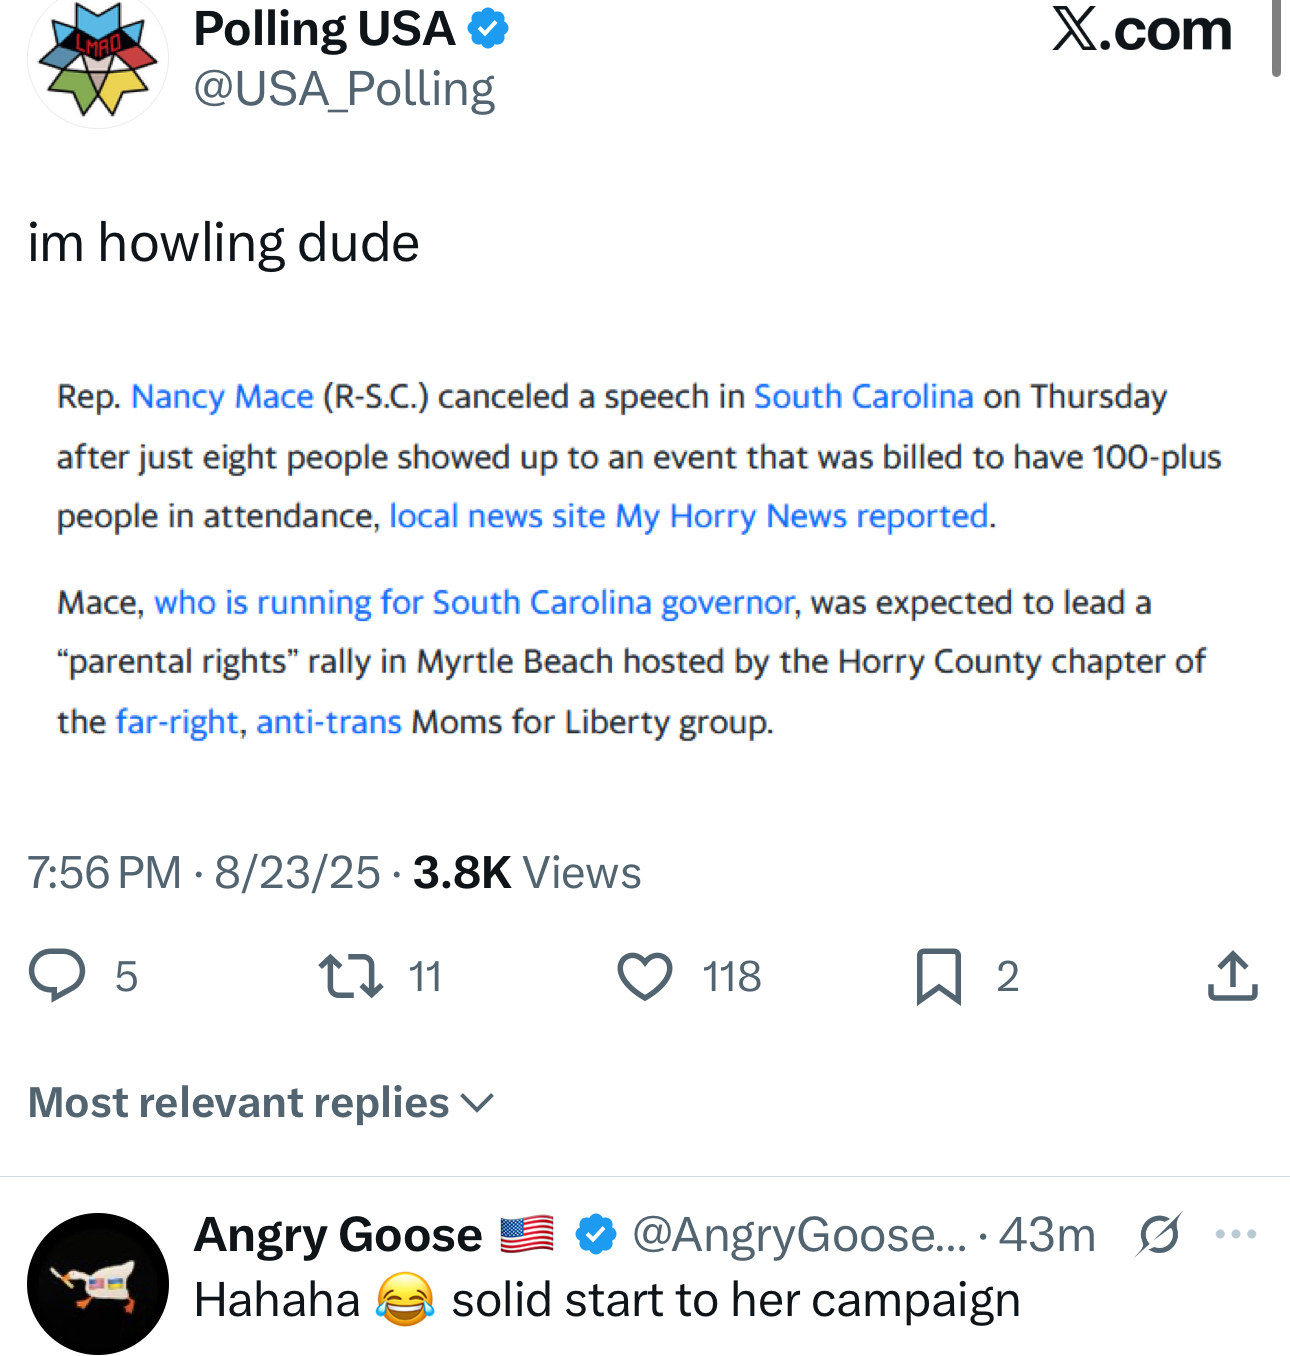
Task: Click Angry Goose display name
Action: [x=338, y=1235]
